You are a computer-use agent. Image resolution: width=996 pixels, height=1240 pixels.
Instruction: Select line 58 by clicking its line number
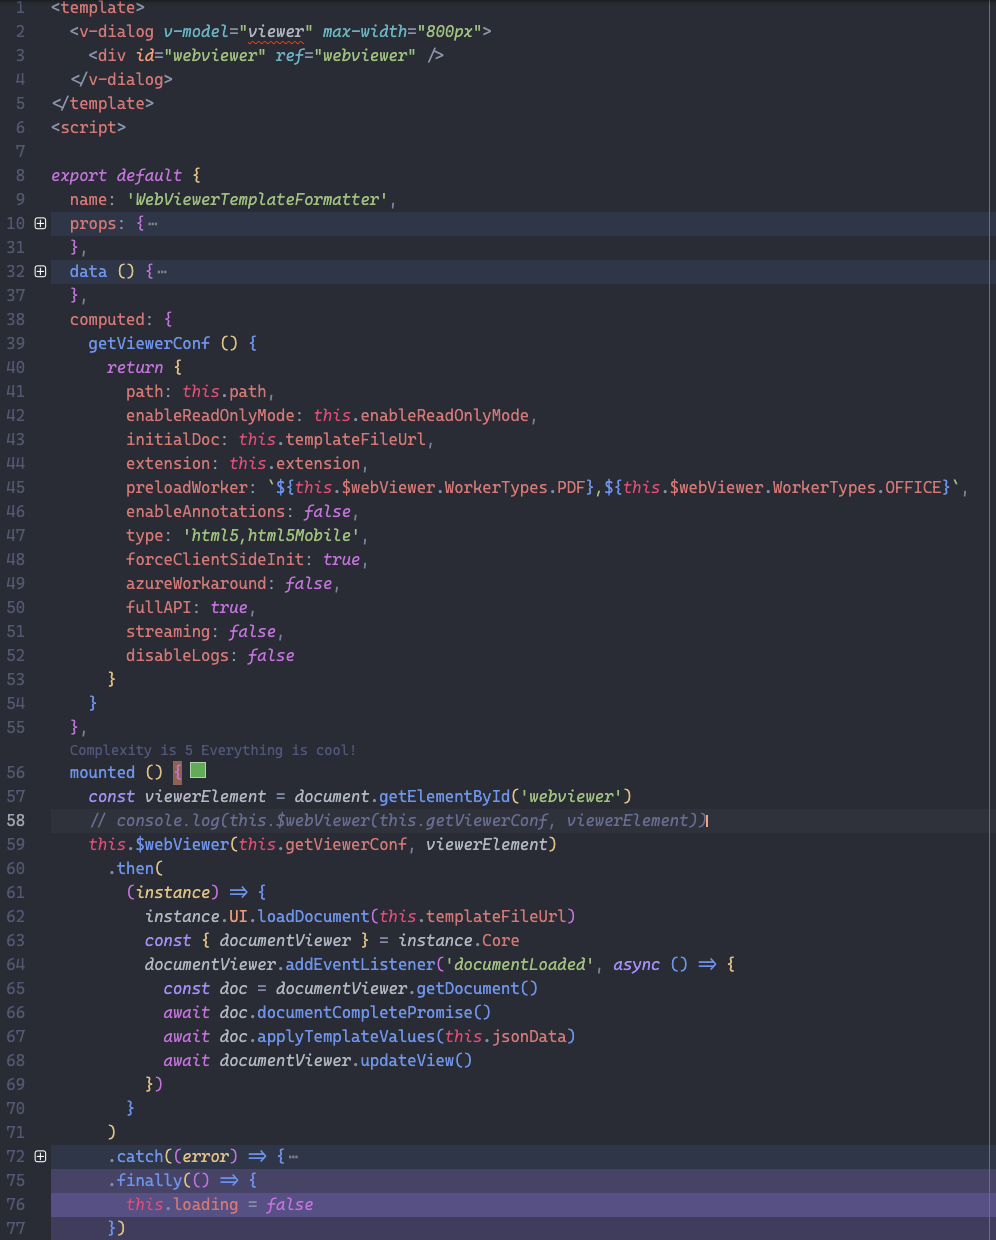click(x=16, y=820)
